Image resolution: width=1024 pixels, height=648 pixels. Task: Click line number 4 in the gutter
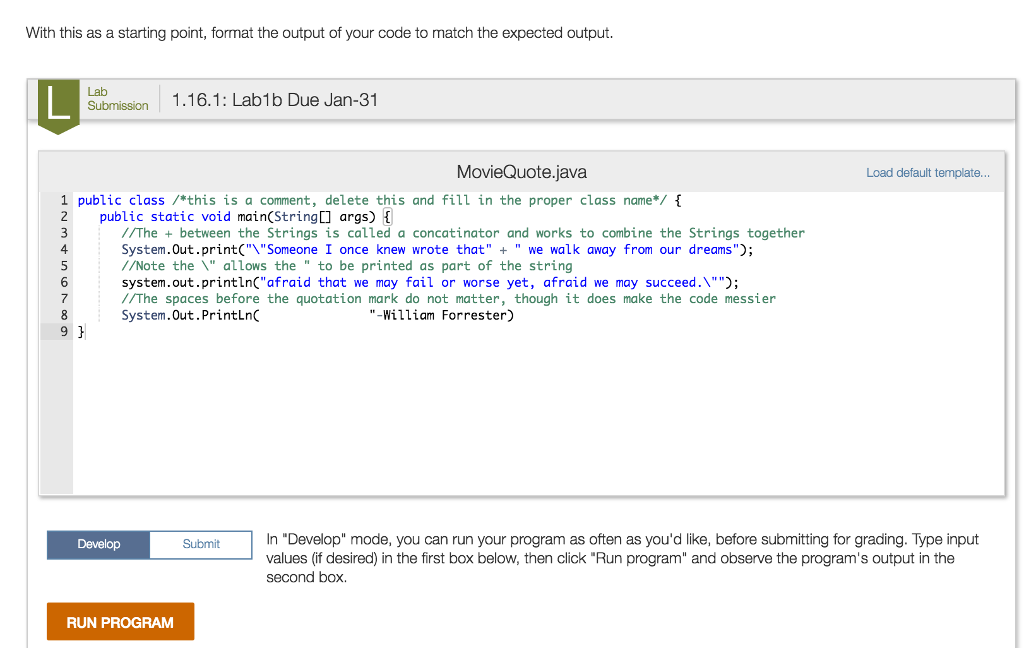click(63, 249)
